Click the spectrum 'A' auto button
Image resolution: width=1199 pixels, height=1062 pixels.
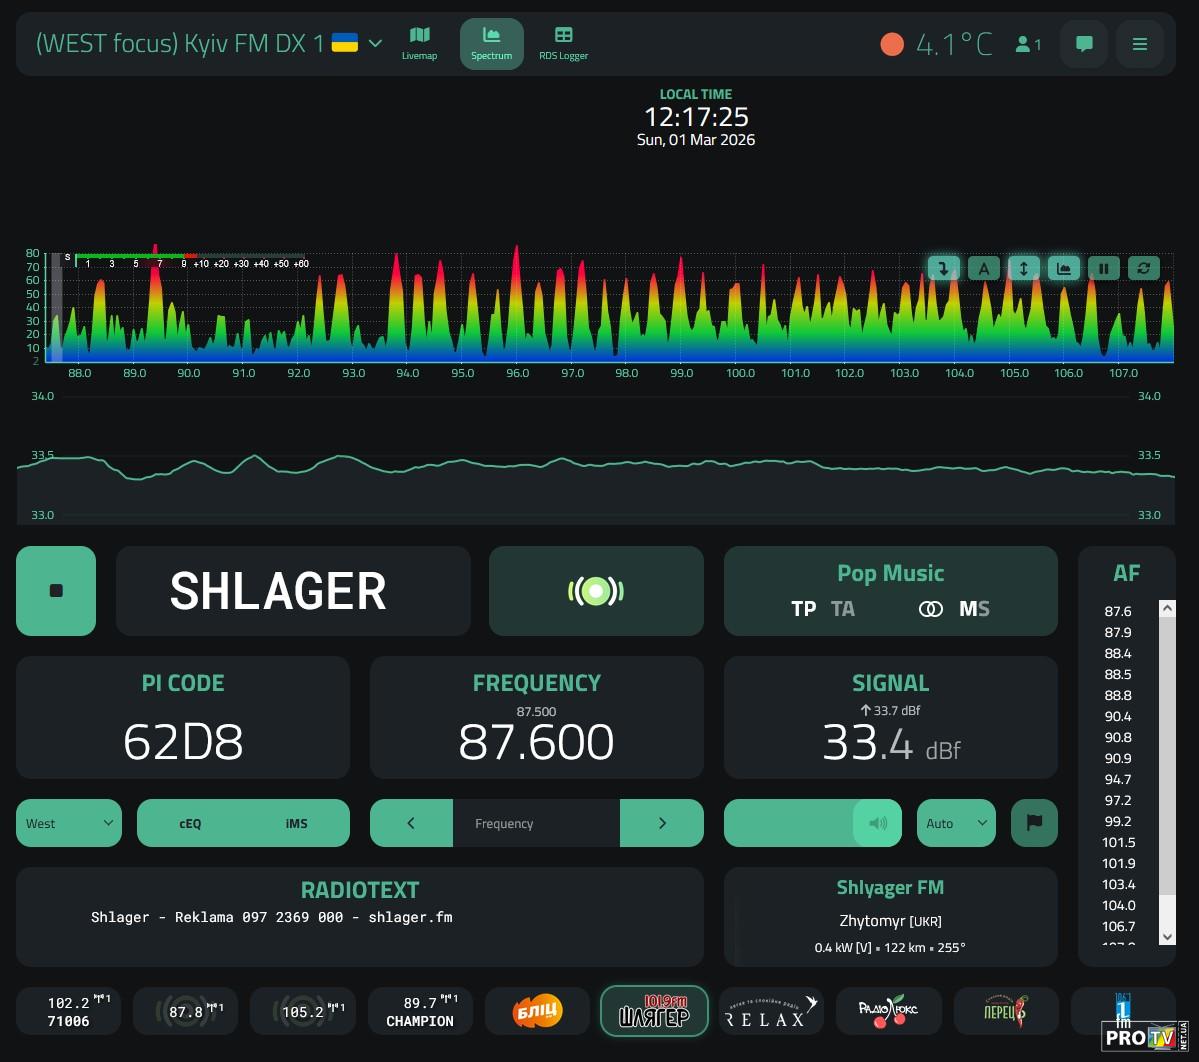[984, 268]
